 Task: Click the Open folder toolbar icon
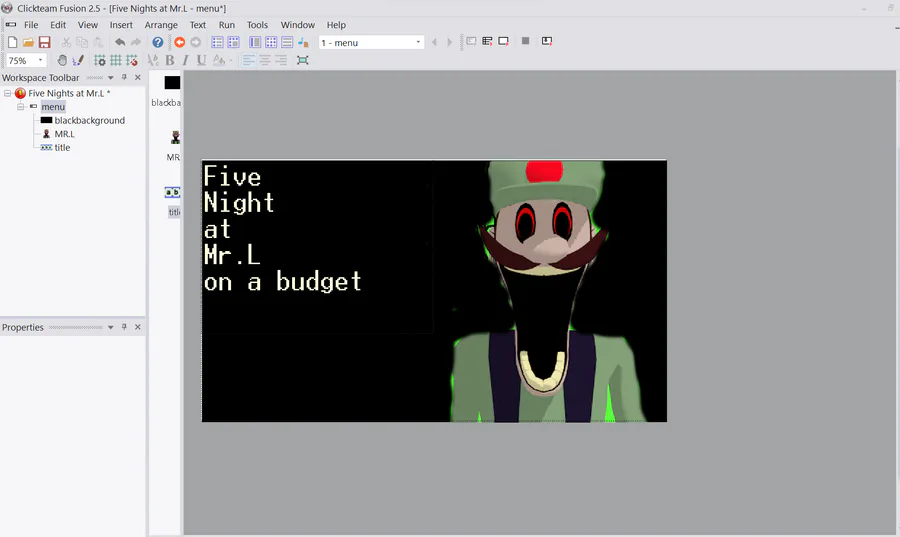point(28,42)
